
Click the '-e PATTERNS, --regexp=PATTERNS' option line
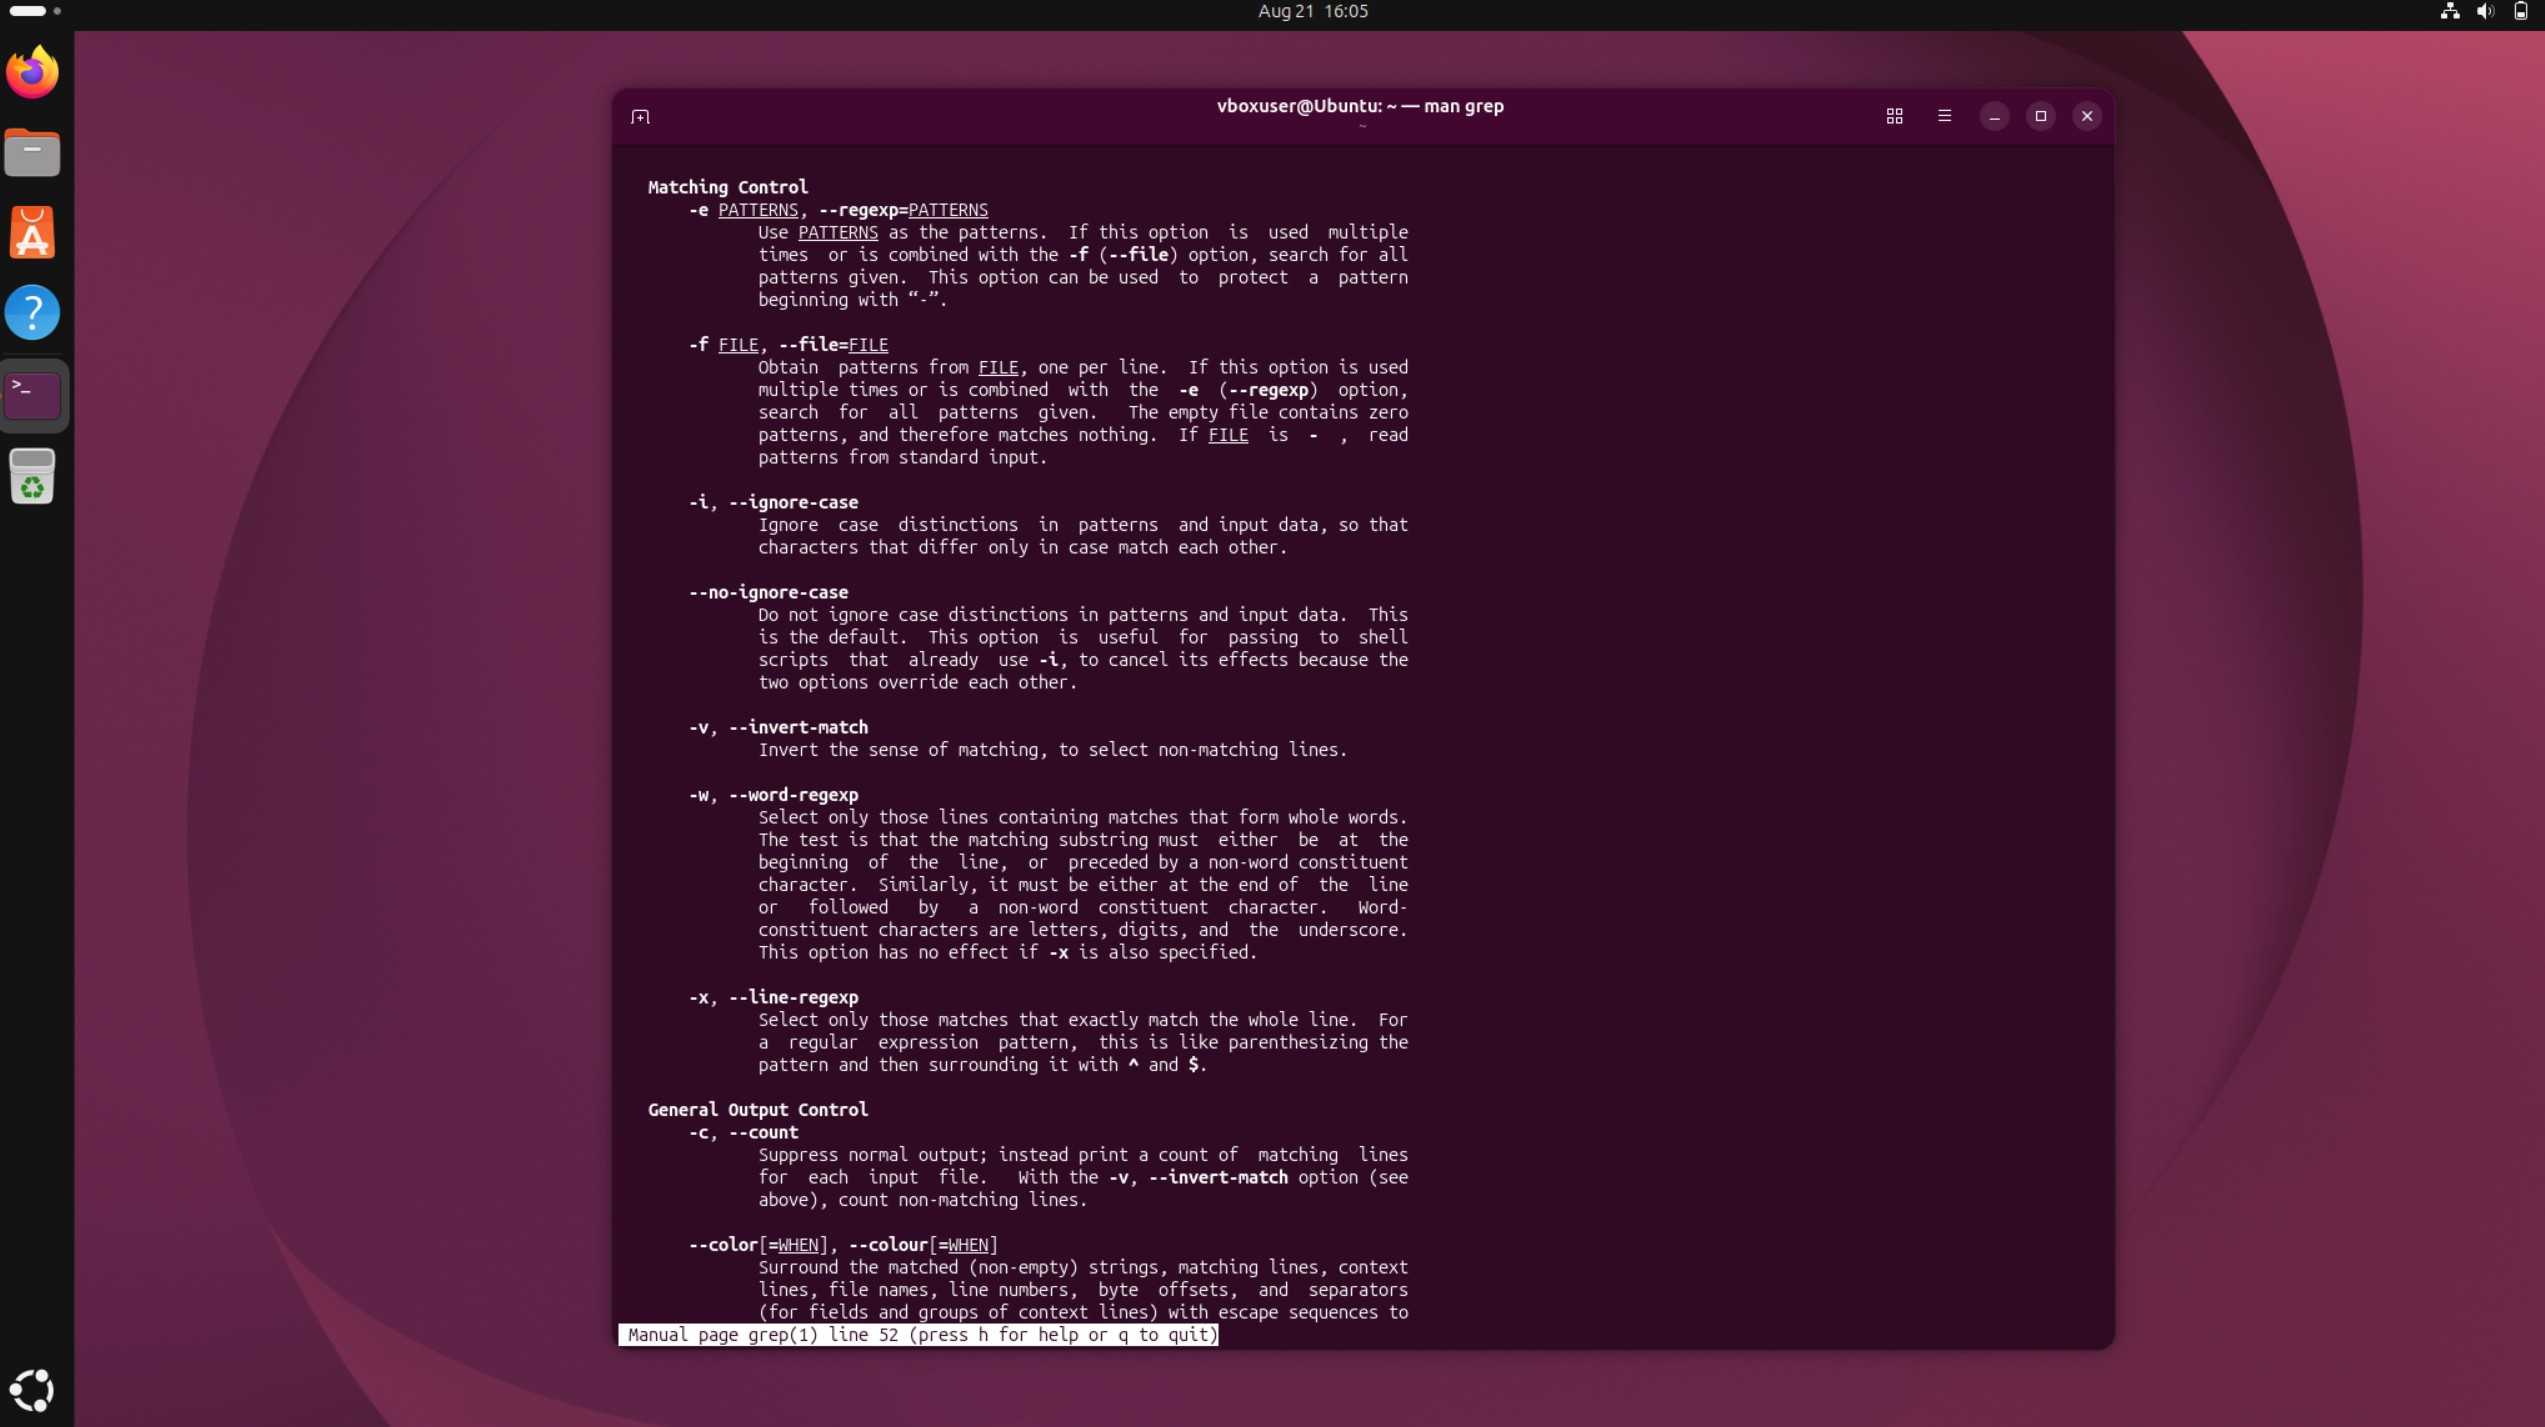838,210
